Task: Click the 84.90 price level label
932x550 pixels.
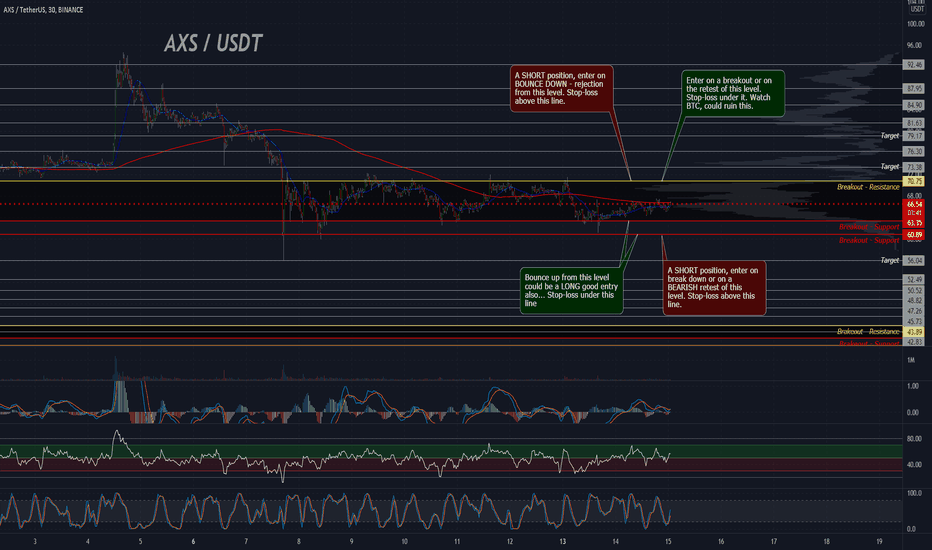Action: (913, 105)
